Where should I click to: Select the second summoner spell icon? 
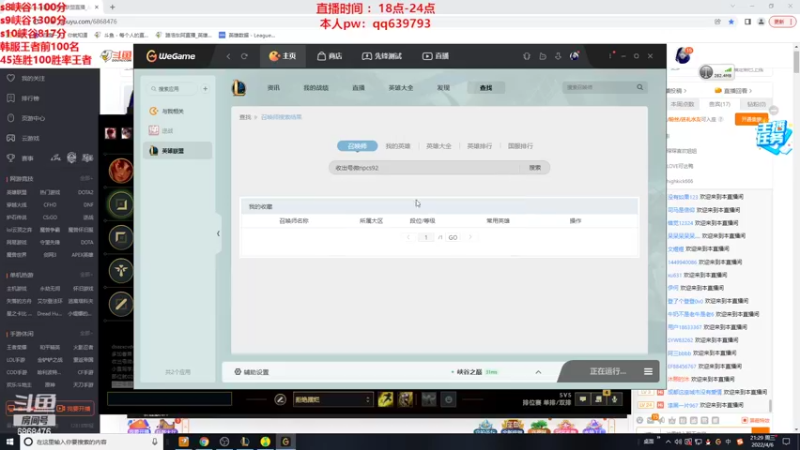click(405, 399)
